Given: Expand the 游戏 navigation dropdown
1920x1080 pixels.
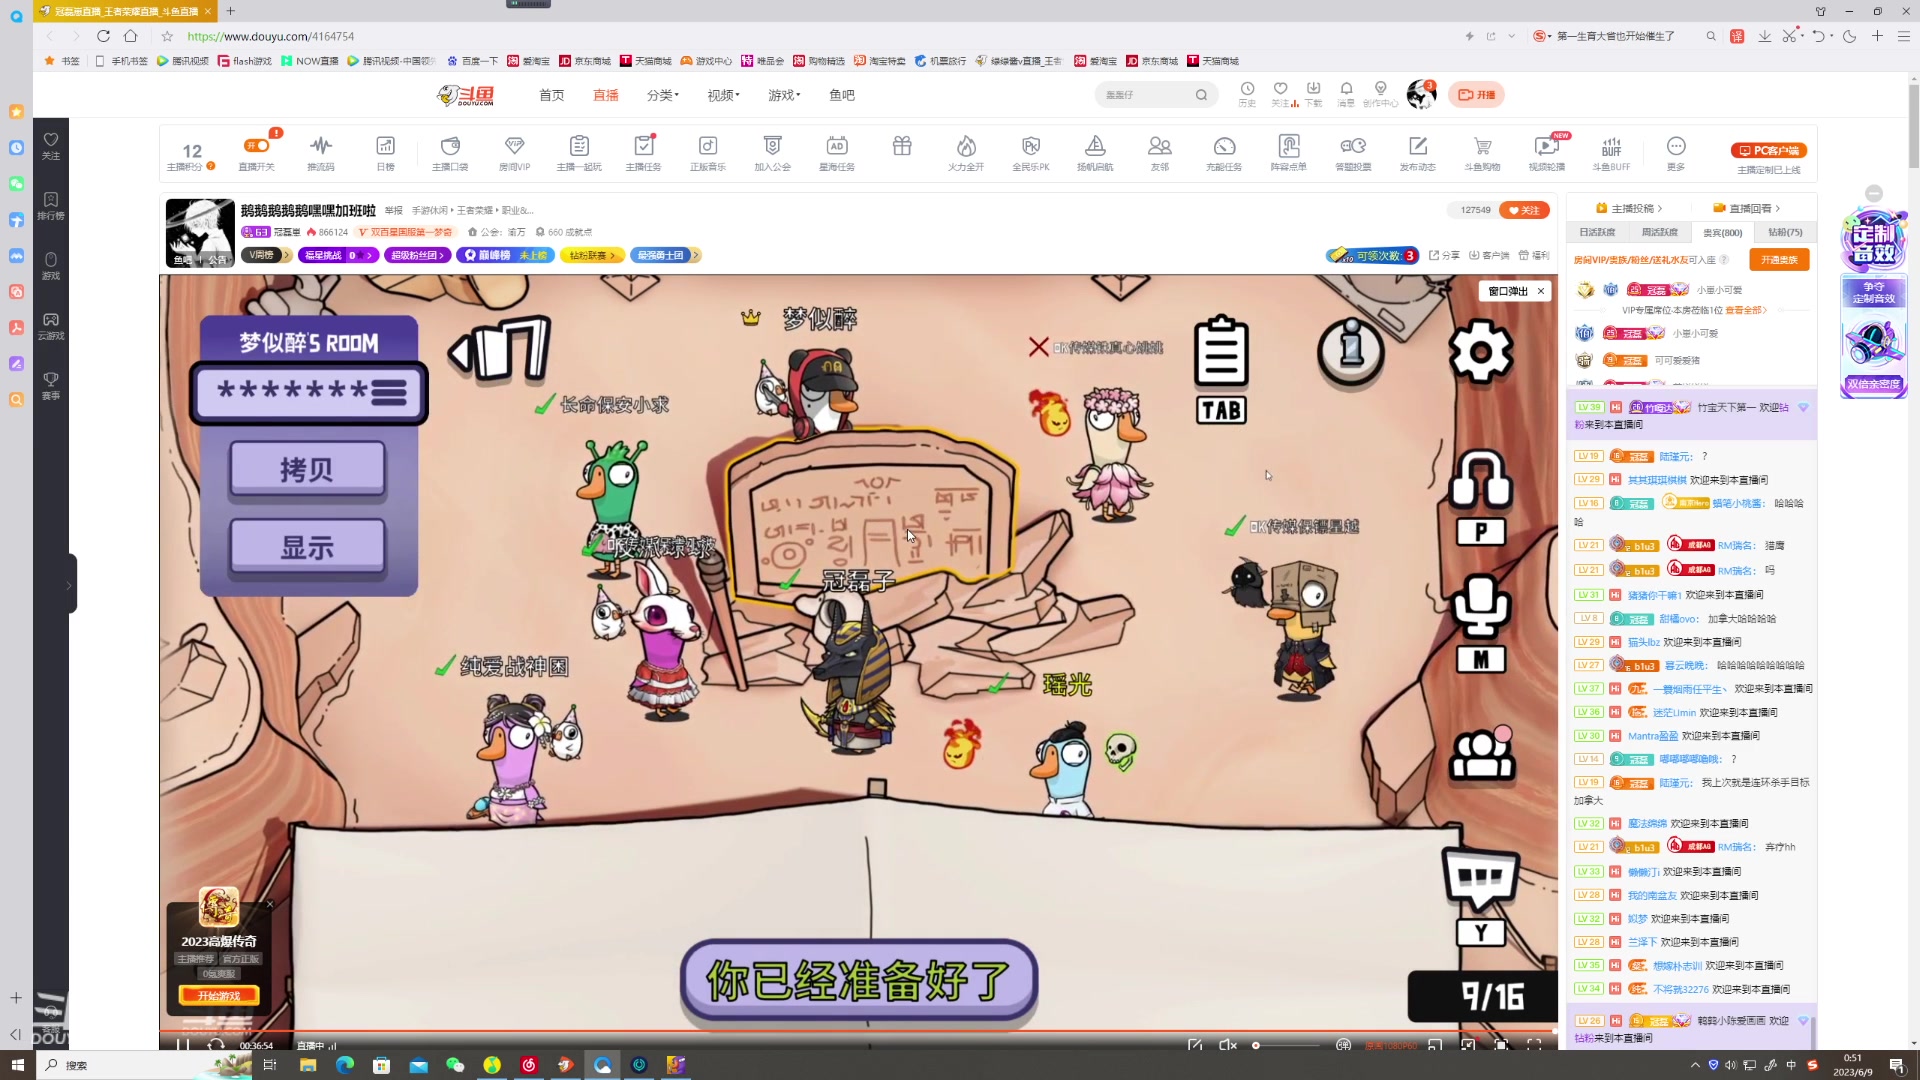Looking at the screenshot, I should pos(784,95).
